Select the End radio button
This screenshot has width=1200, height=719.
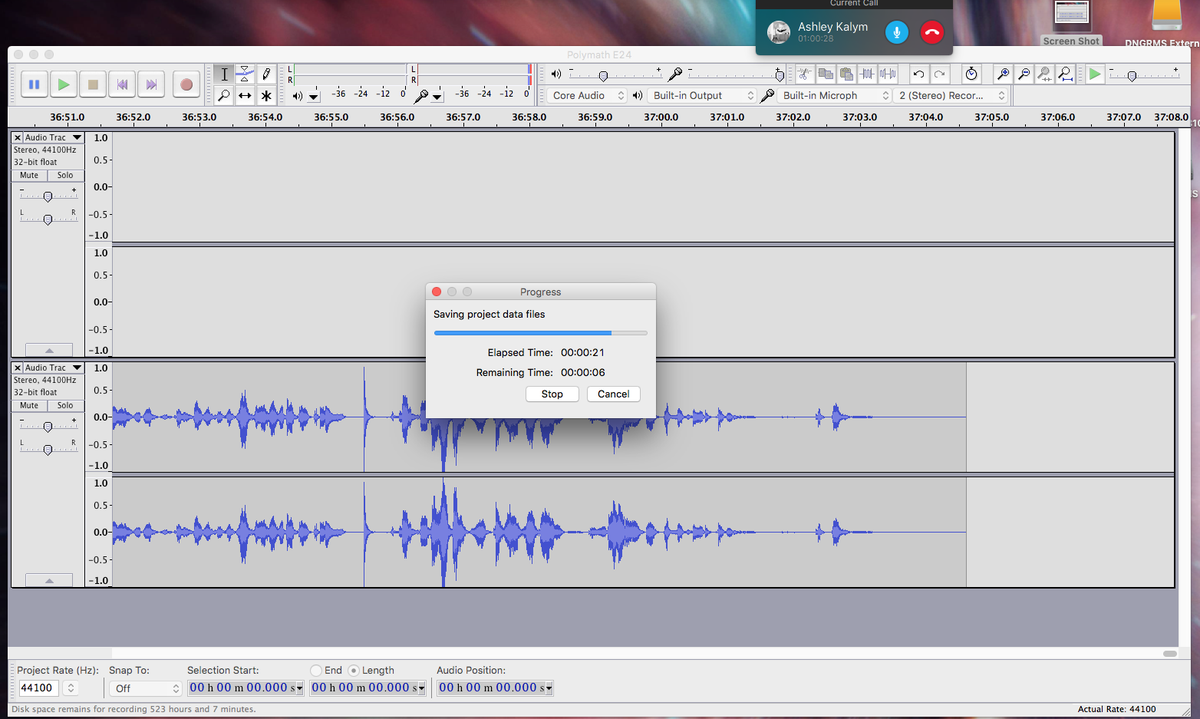(317, 670)
